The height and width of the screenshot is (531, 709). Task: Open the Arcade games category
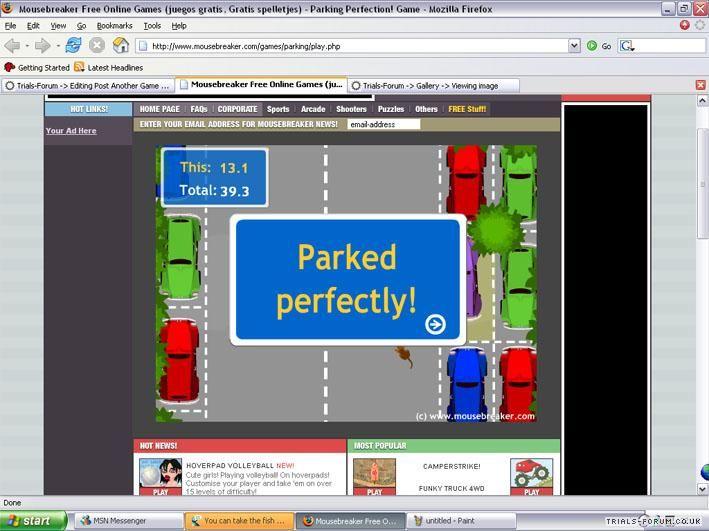[x=313, y=109]
